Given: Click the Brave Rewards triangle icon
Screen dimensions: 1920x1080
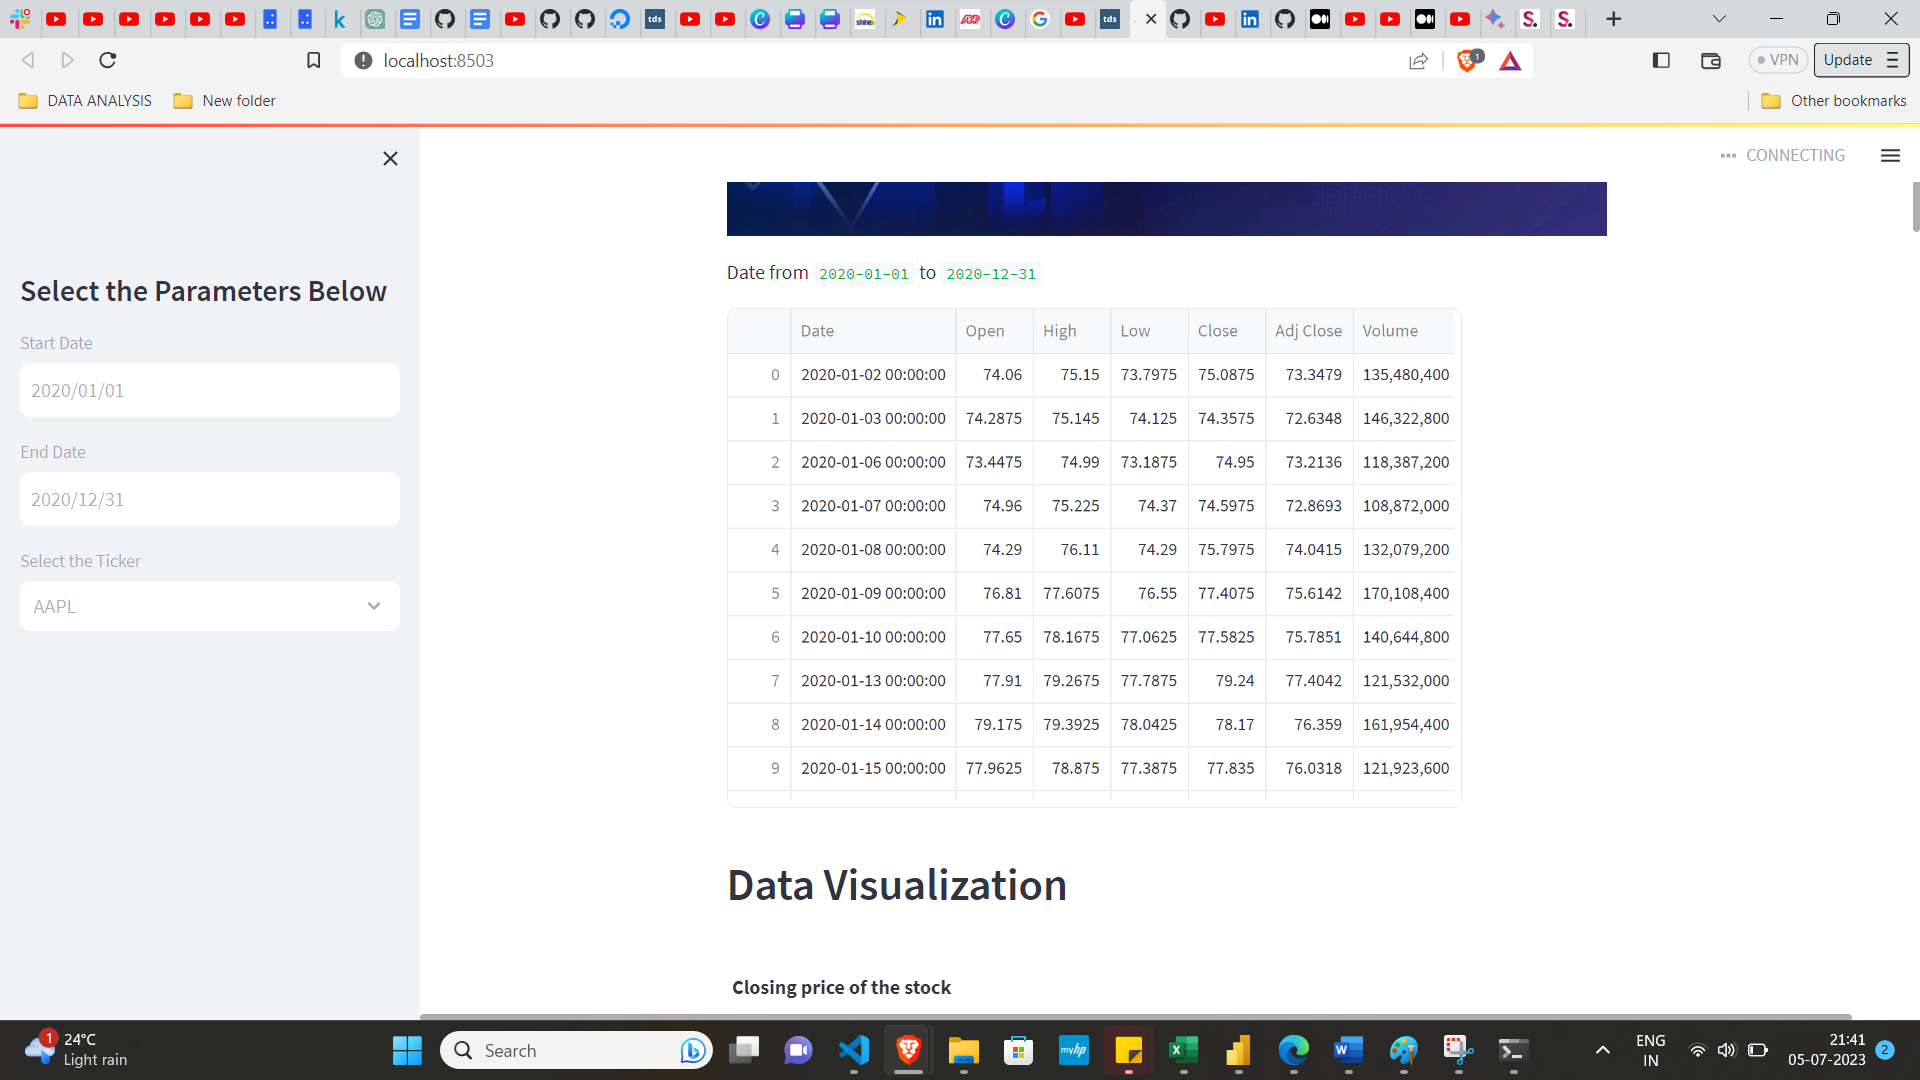Looking at the screenshot, I should (1510, 60).
